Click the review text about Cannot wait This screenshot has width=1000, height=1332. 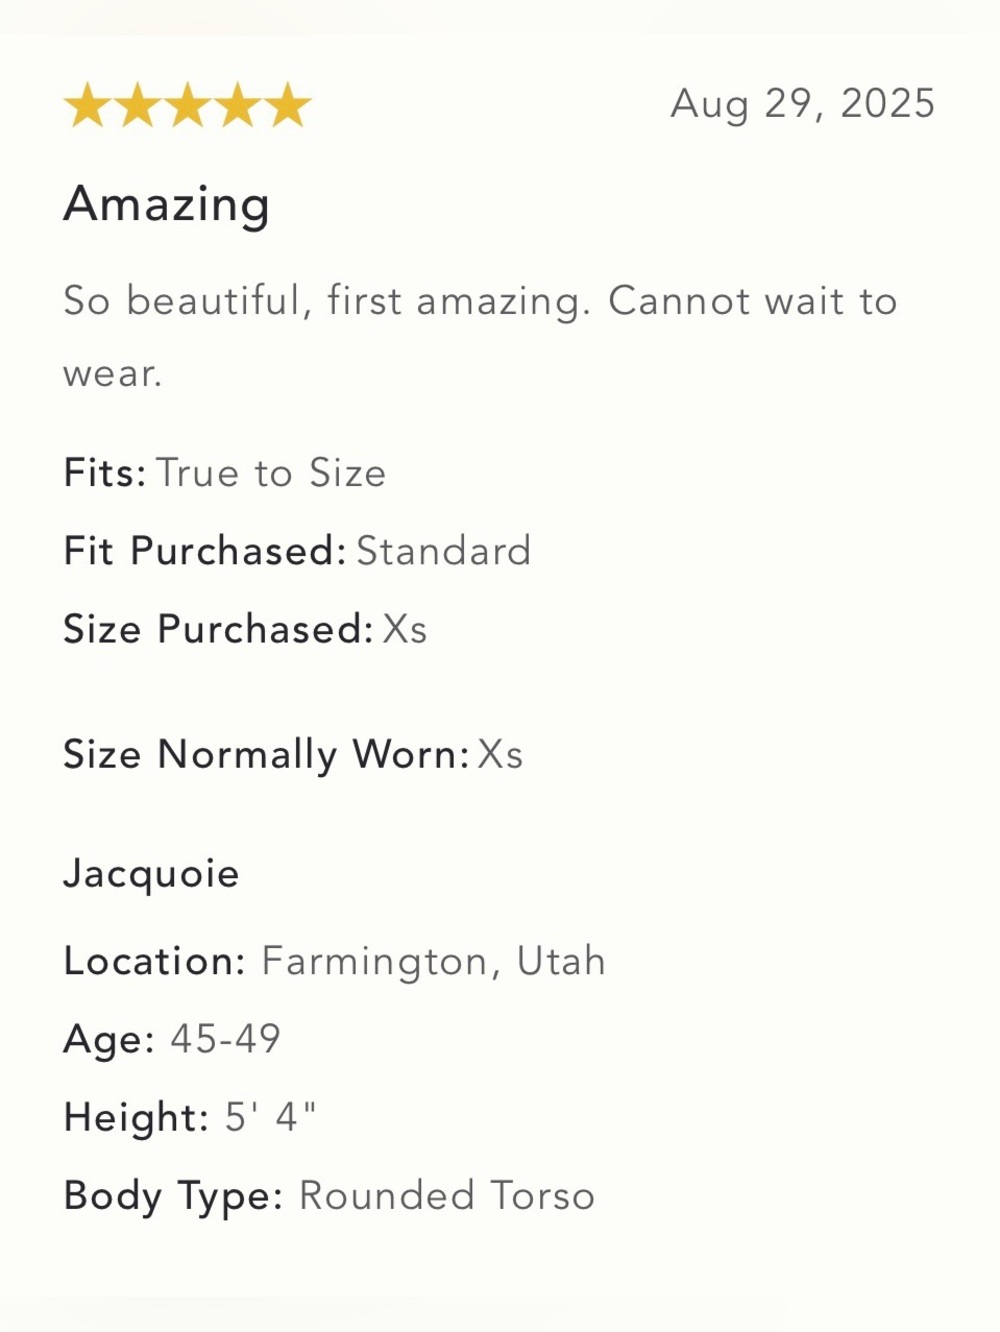(x=480, y=337)
